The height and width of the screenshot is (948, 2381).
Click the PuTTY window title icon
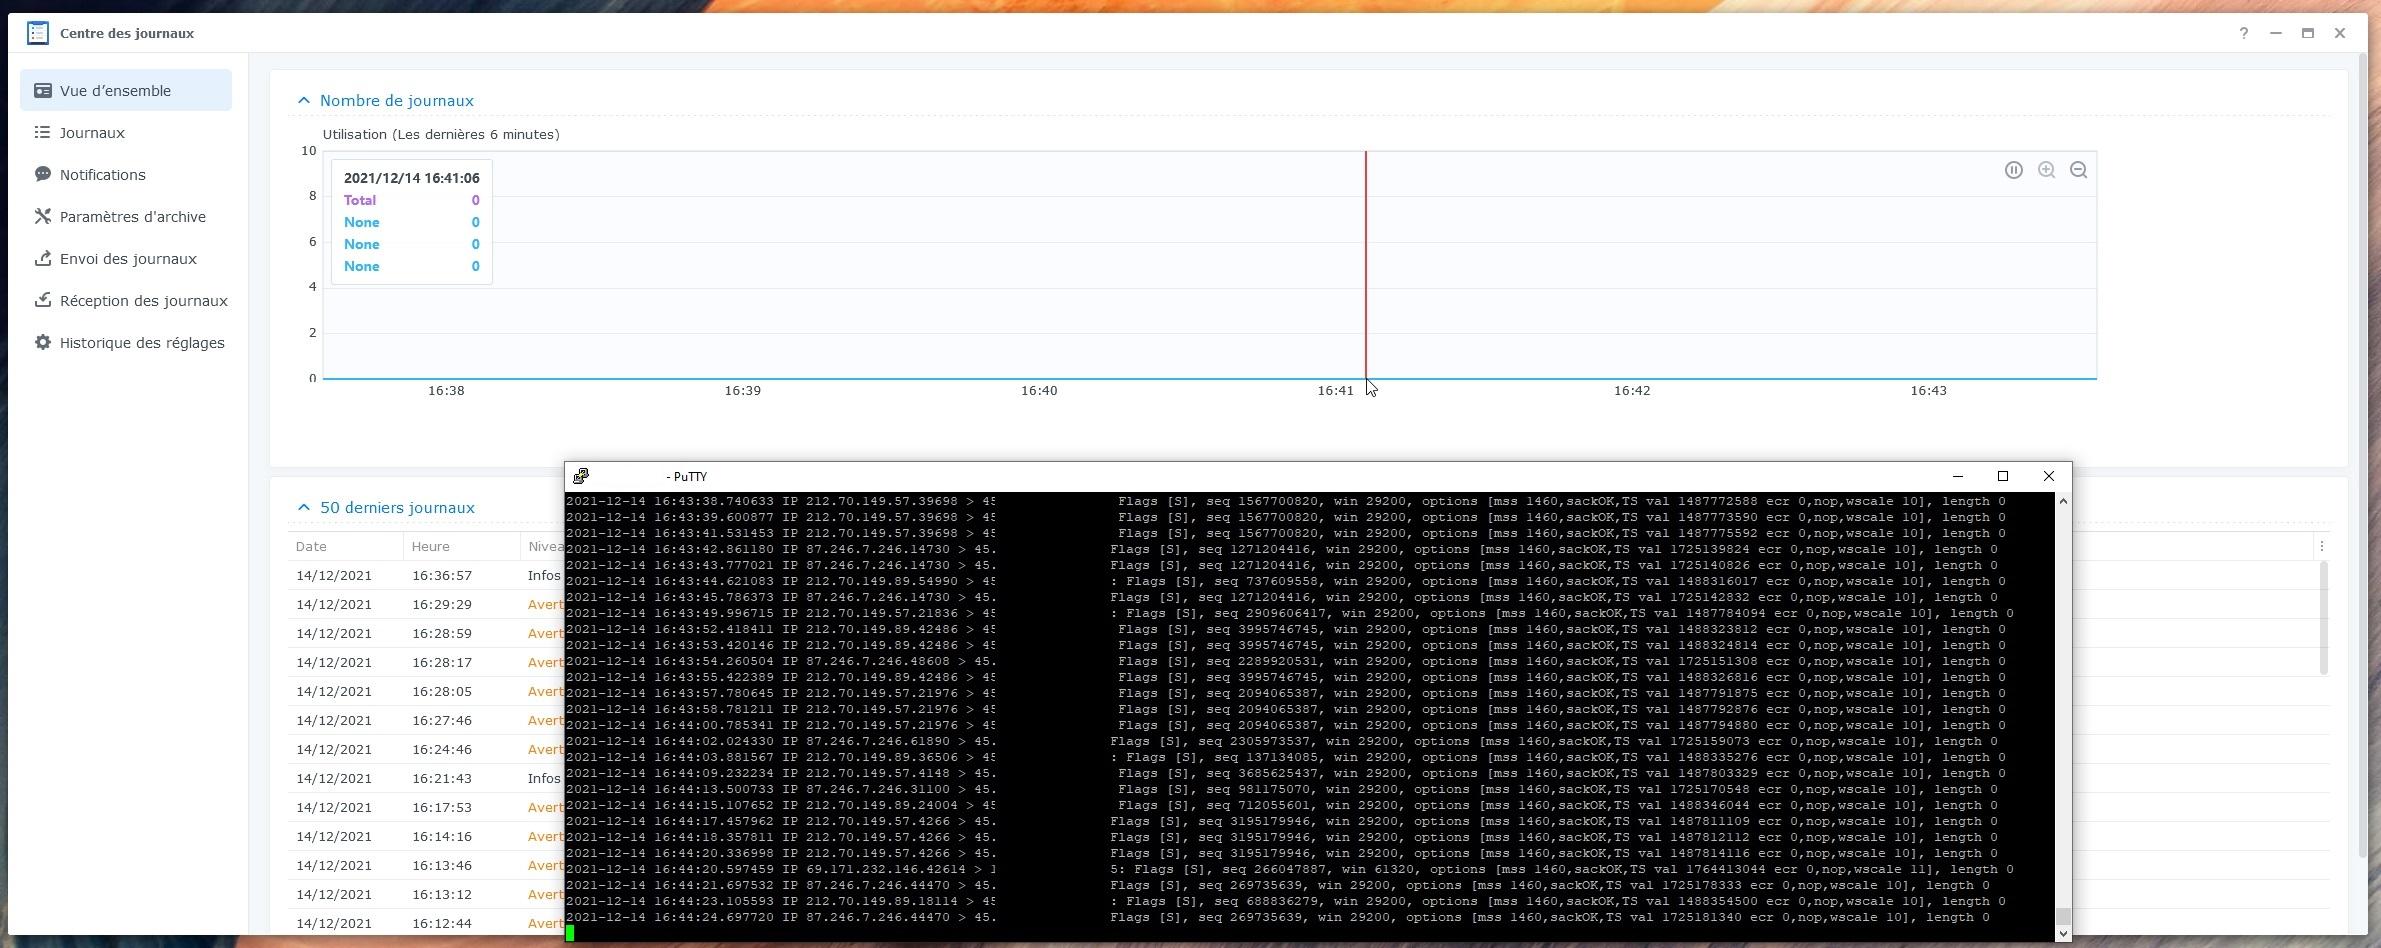pos(581,476)
